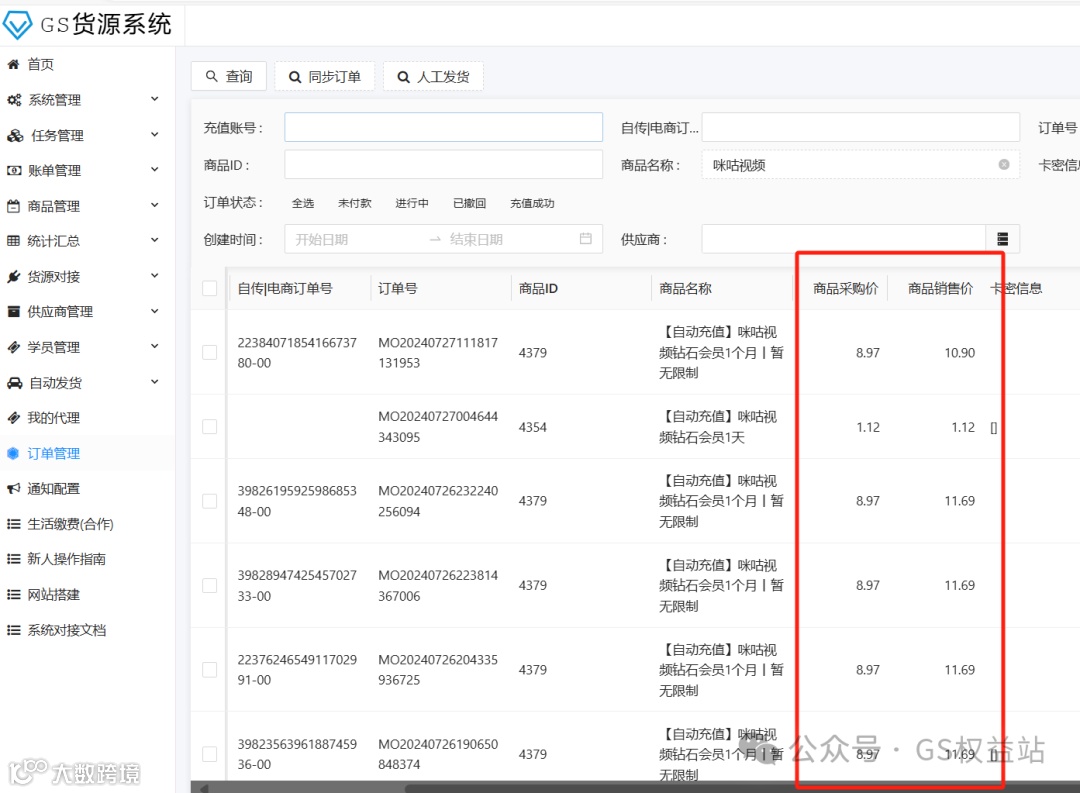
Task: Check the row for order MO20240726204335936725
Action: point(209,670)
